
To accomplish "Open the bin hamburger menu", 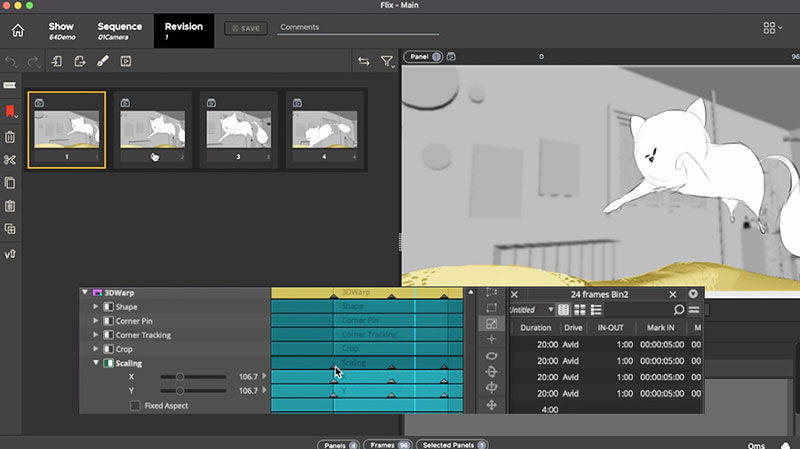I will [x=694, y=310].
